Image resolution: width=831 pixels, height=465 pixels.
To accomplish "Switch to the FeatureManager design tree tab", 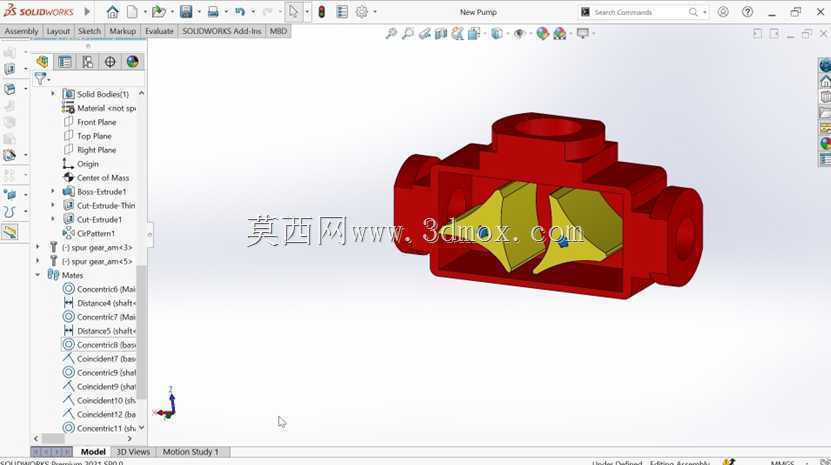I will click(x=42, y=62).
